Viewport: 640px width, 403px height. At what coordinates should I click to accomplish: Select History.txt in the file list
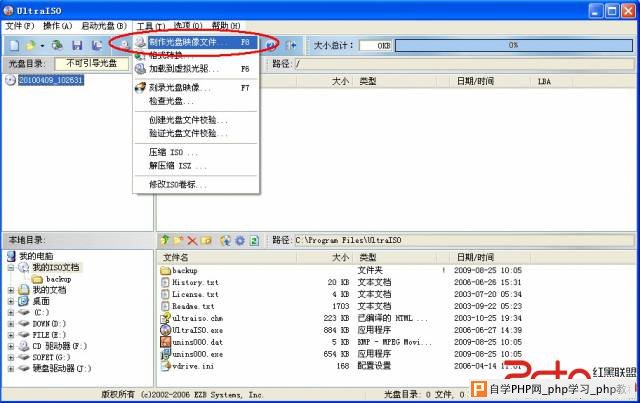(x=195, y=282)
